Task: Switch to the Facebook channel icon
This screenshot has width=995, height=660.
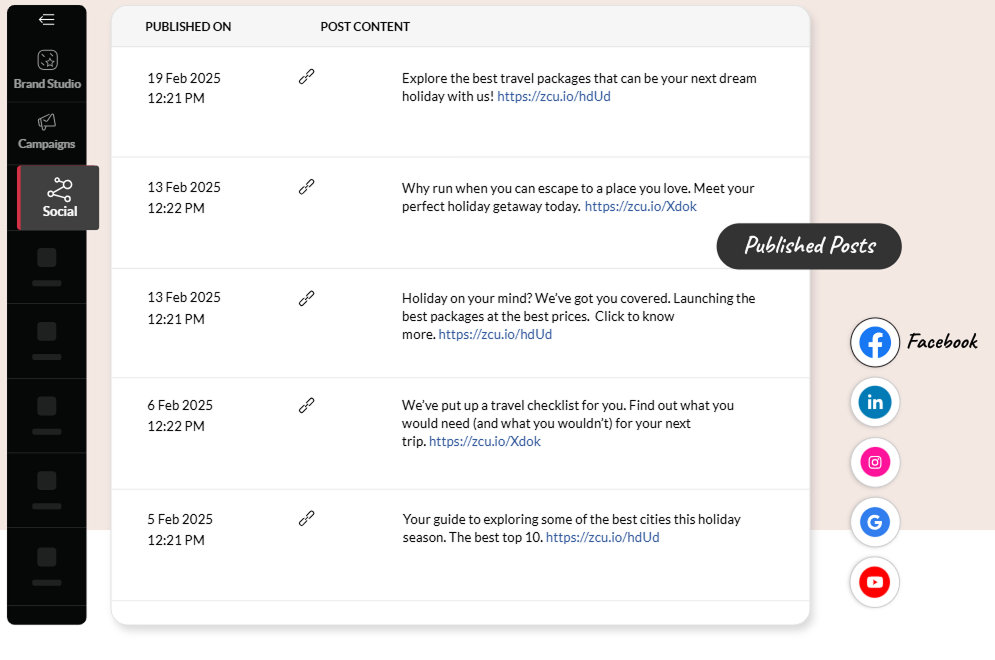Action: (x=875, y=343)
